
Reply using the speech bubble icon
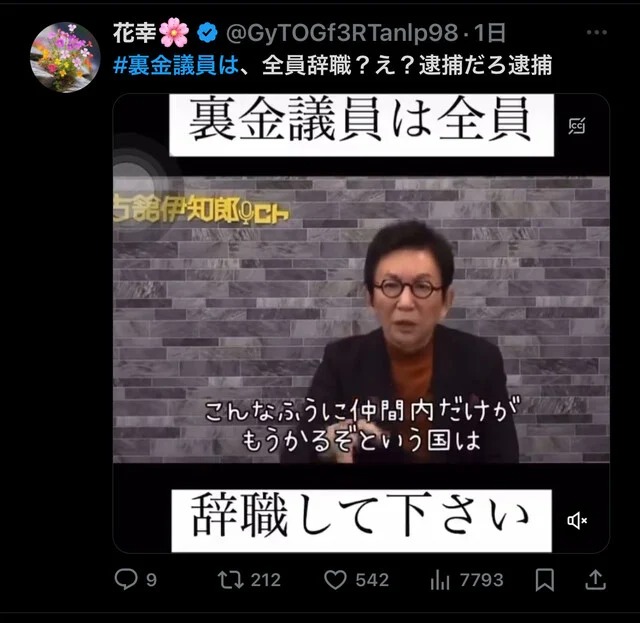pos(126,580)
